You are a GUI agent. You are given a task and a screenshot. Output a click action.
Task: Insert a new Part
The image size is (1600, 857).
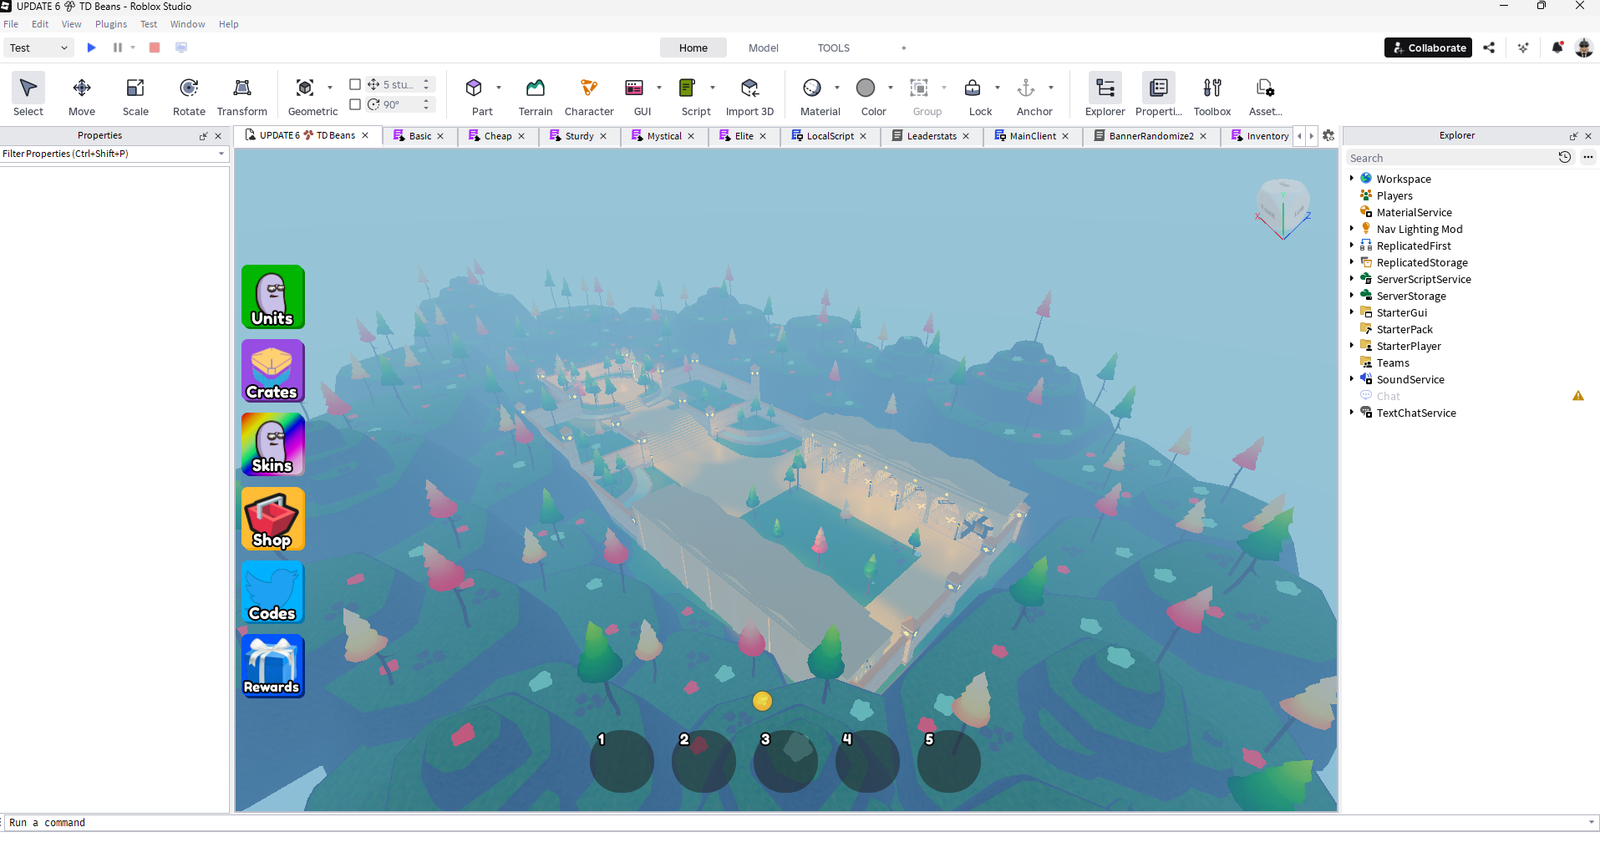pyautogui.click(x=475, y=88)
